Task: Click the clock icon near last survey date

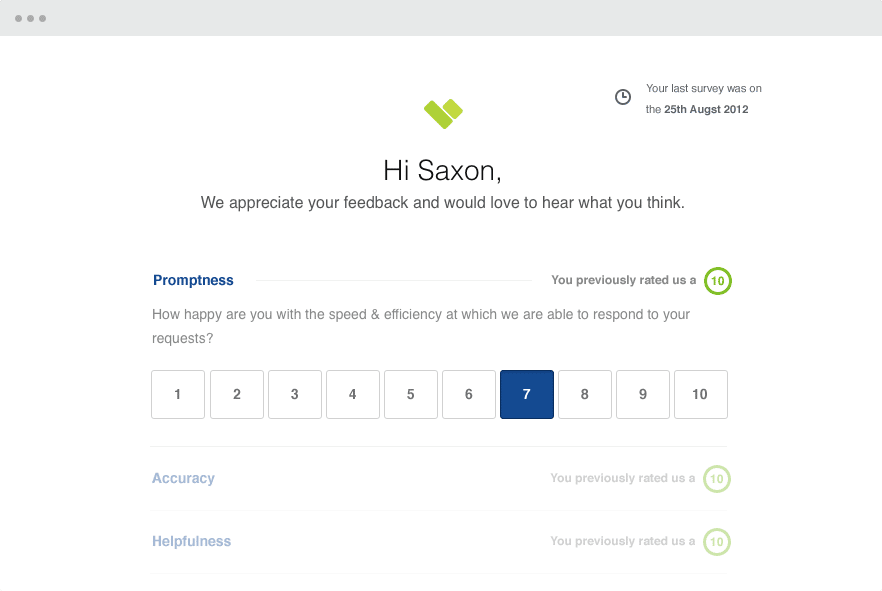Action: (623, 97)
